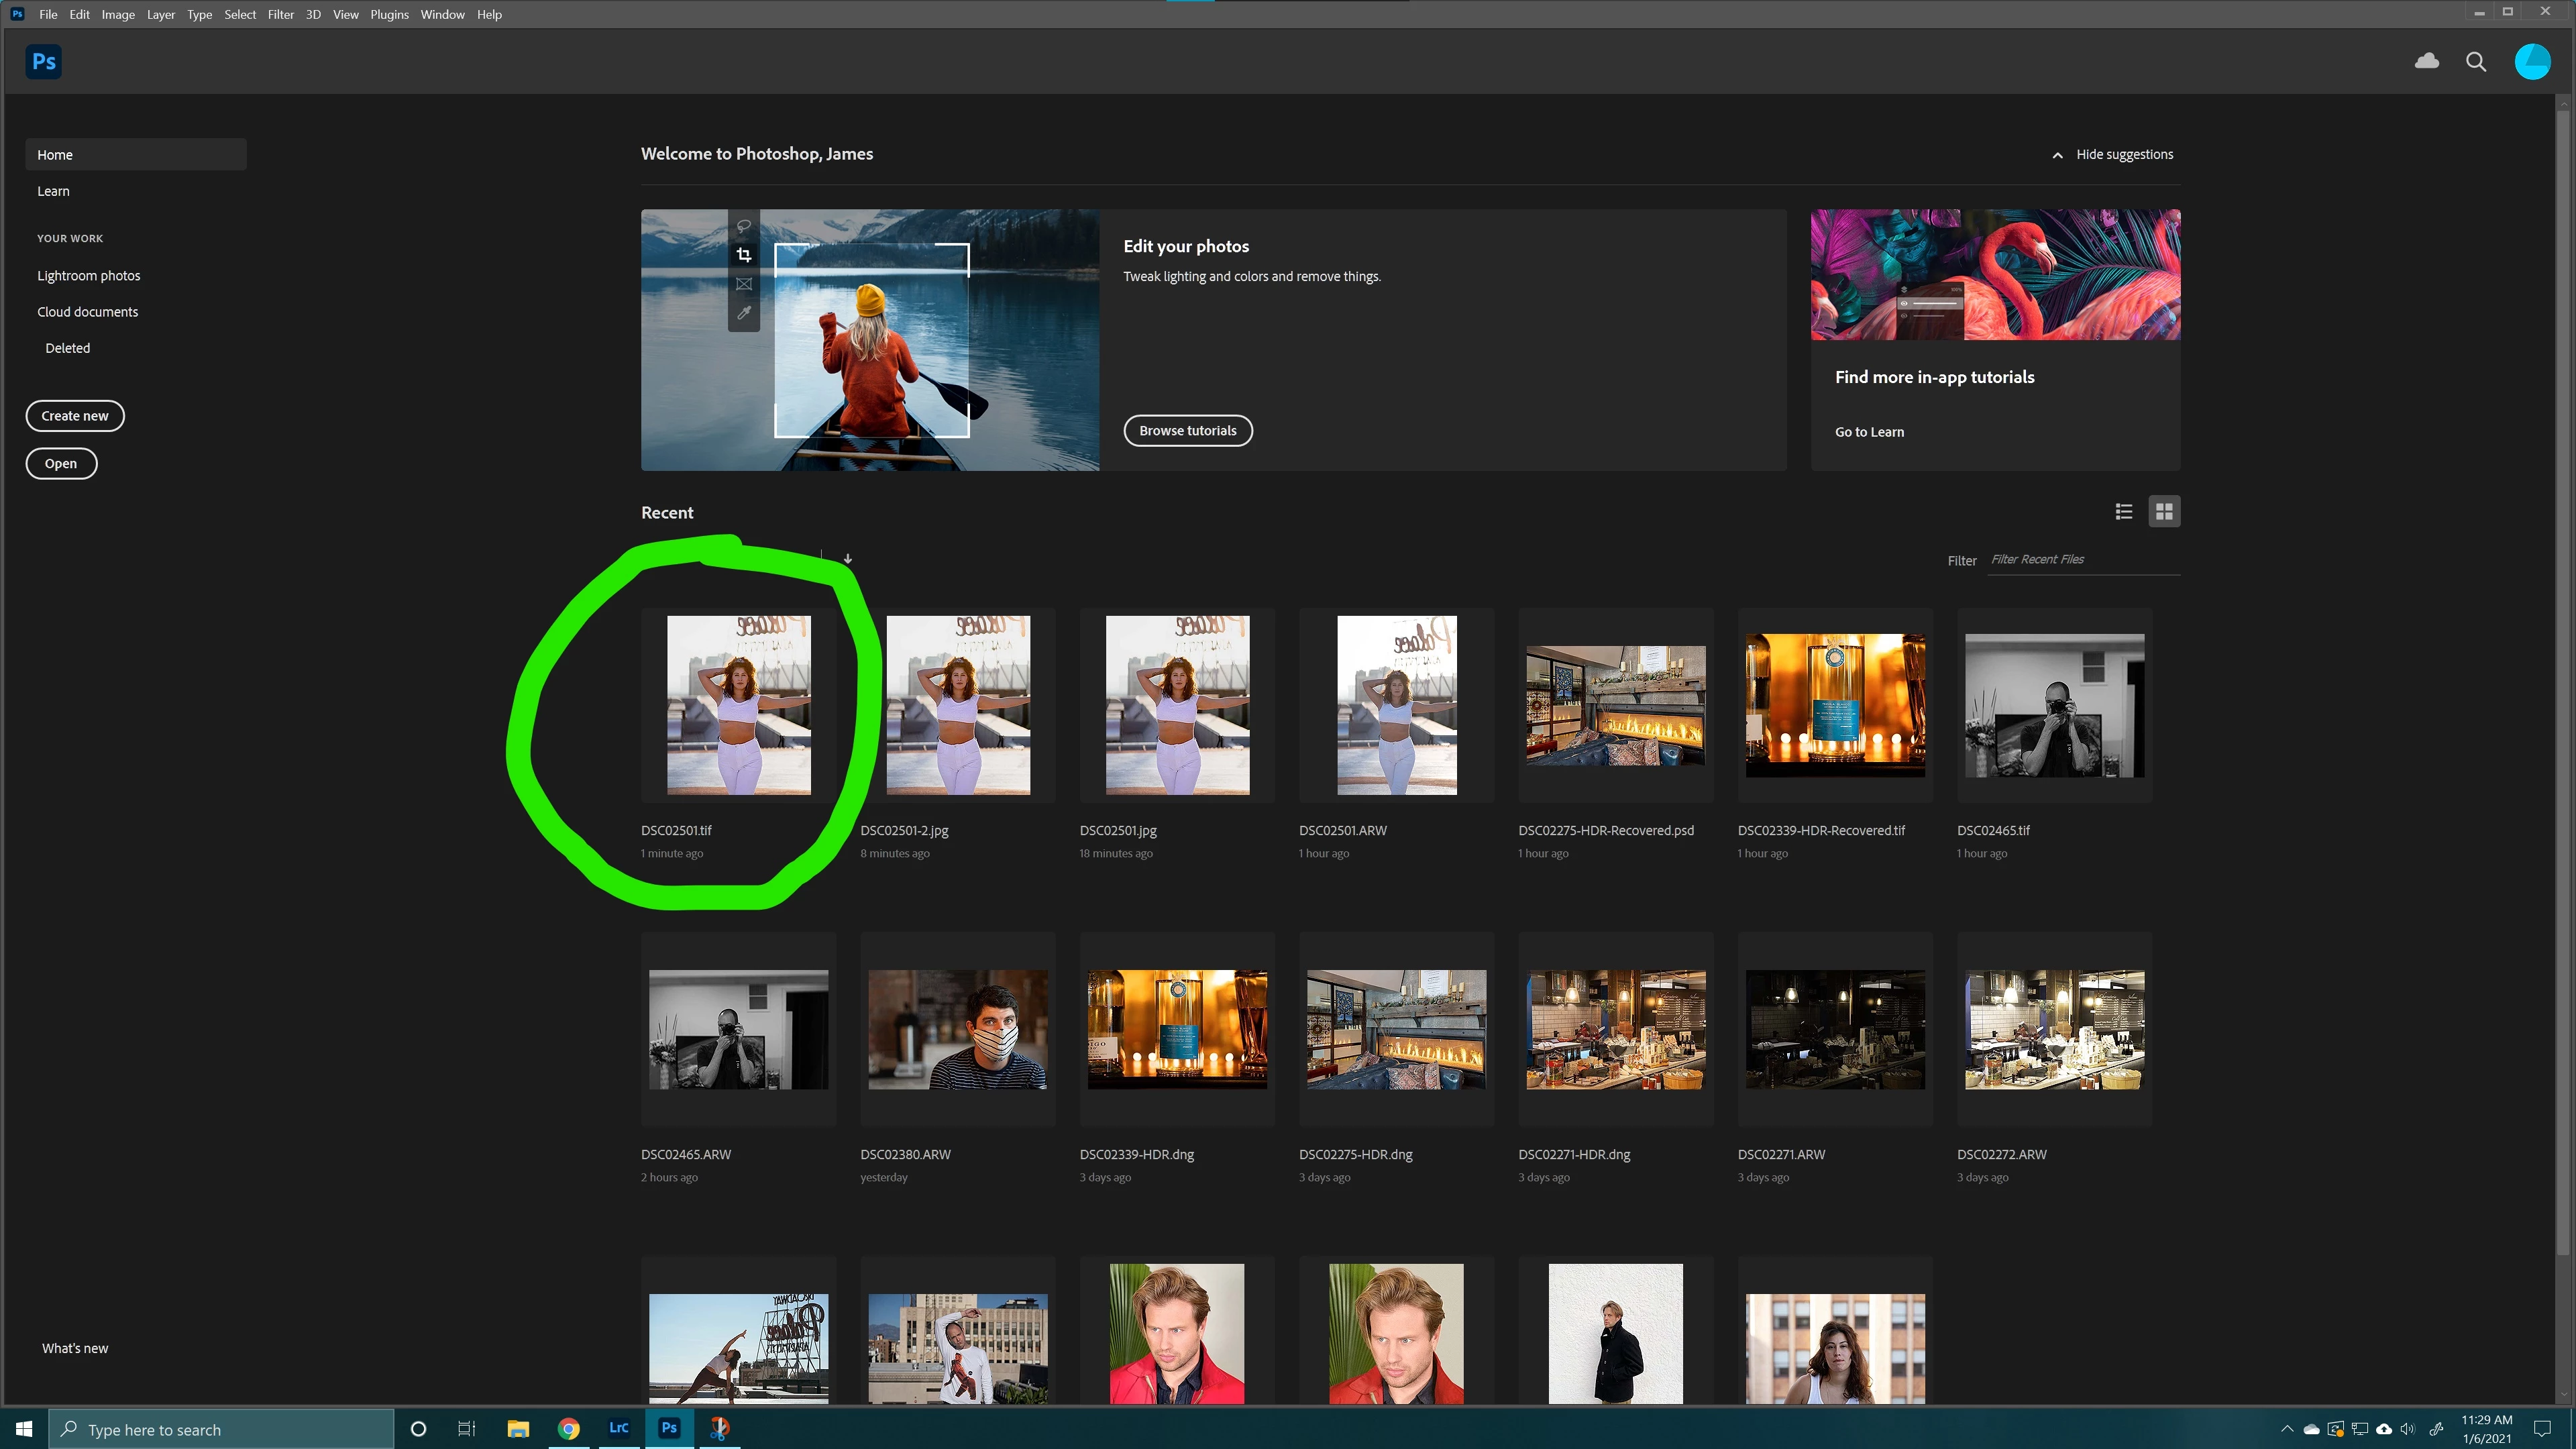Open the cloud sync status icon
Viewport: 2576px width, 1449px height.
pyautogui.click(x=2426, y=62)
